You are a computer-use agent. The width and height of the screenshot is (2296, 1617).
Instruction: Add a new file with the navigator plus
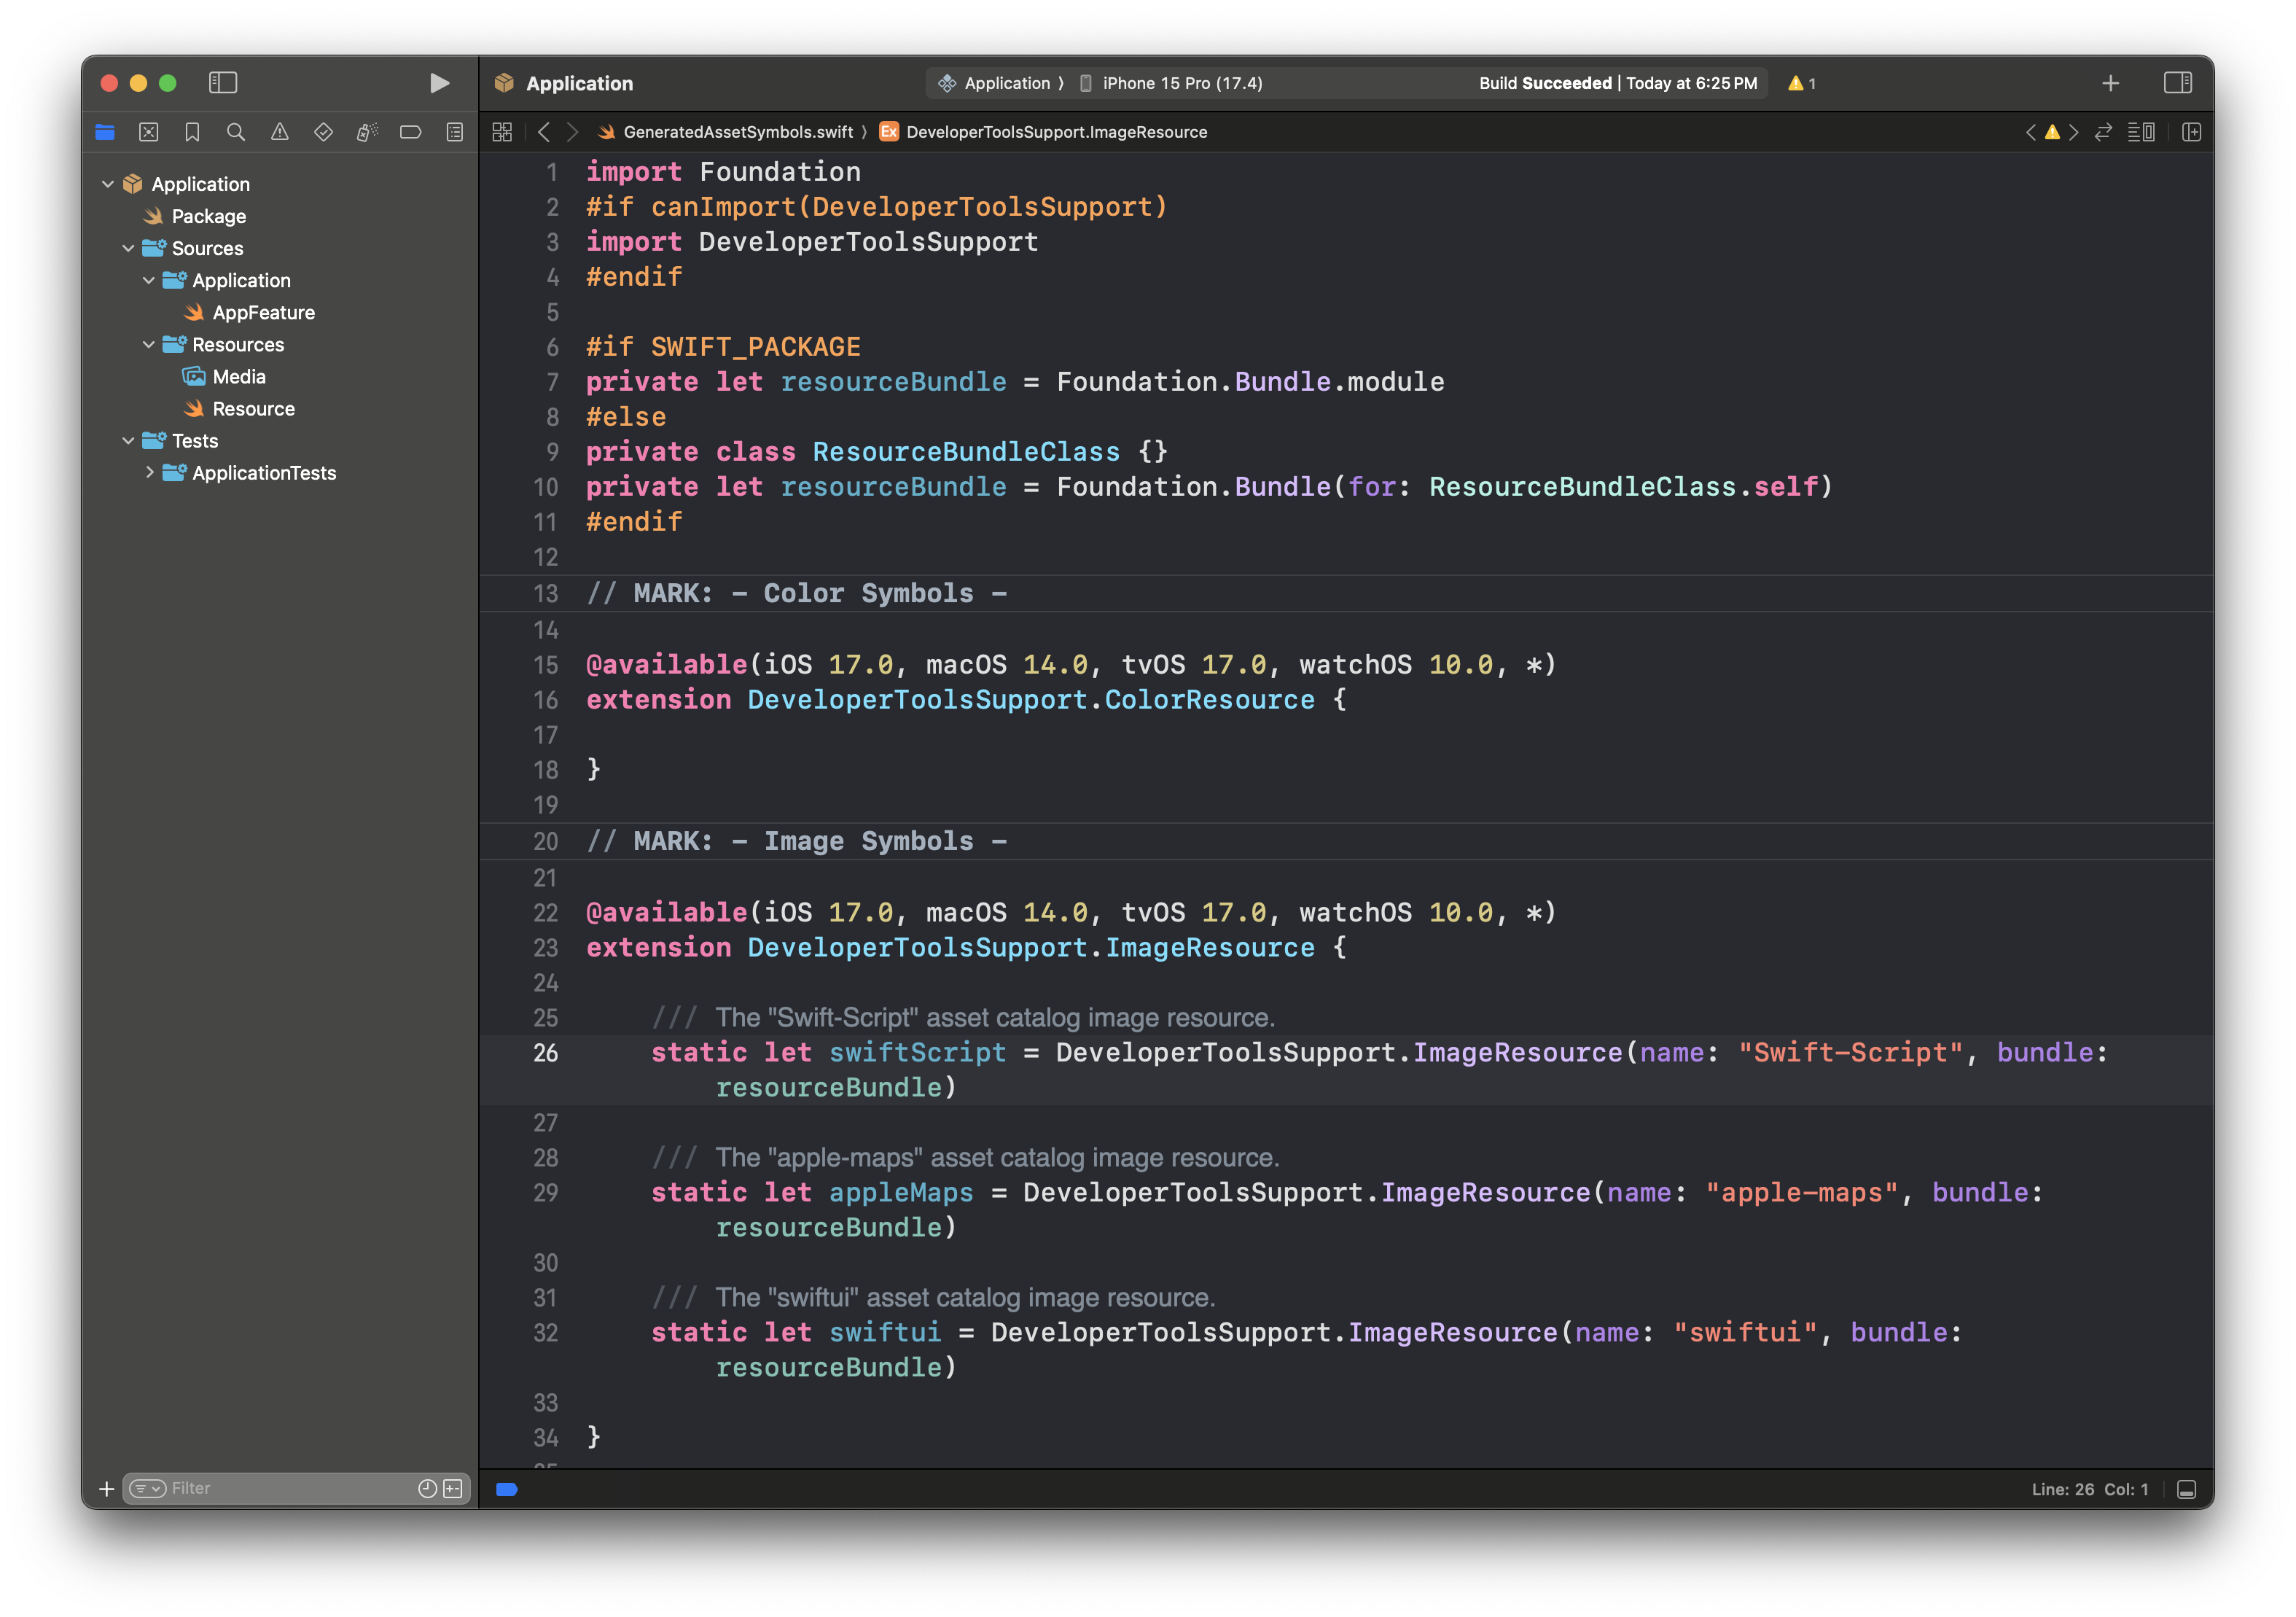tap(106, 1488)
